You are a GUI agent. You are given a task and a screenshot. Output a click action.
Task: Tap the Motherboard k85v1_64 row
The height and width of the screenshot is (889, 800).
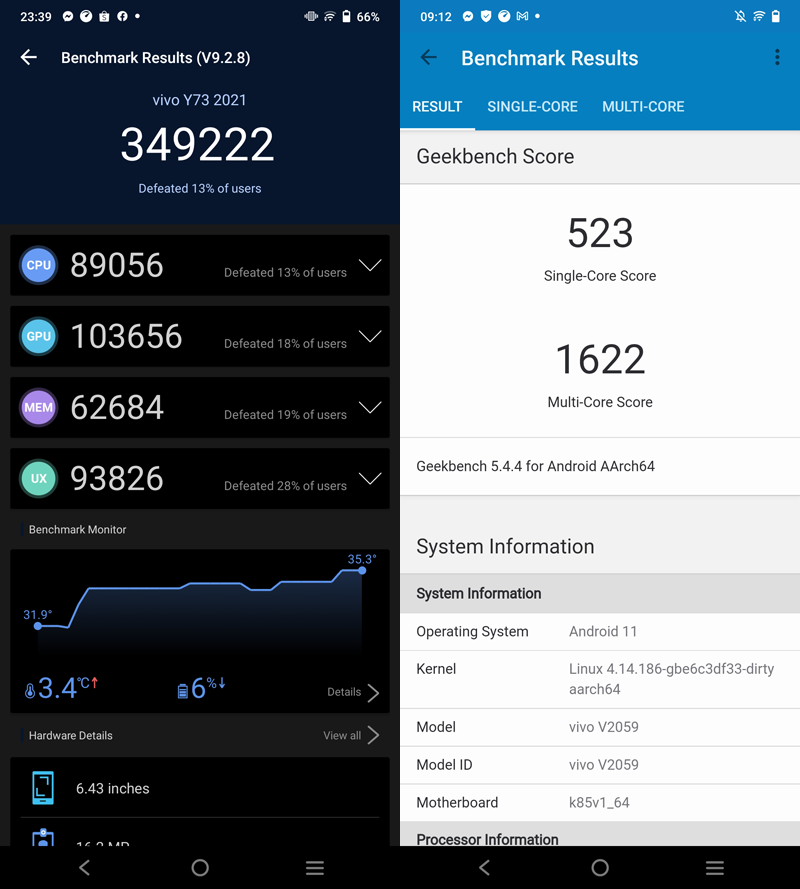coord(600,802)
